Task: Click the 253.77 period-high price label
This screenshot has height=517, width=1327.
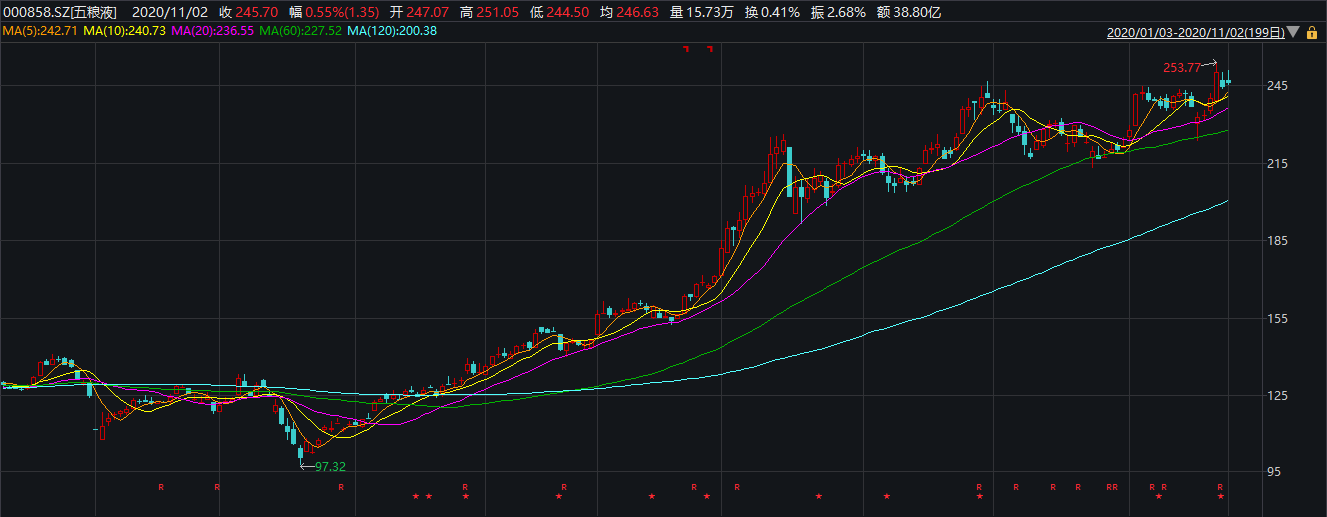Action: (1181, 67)
